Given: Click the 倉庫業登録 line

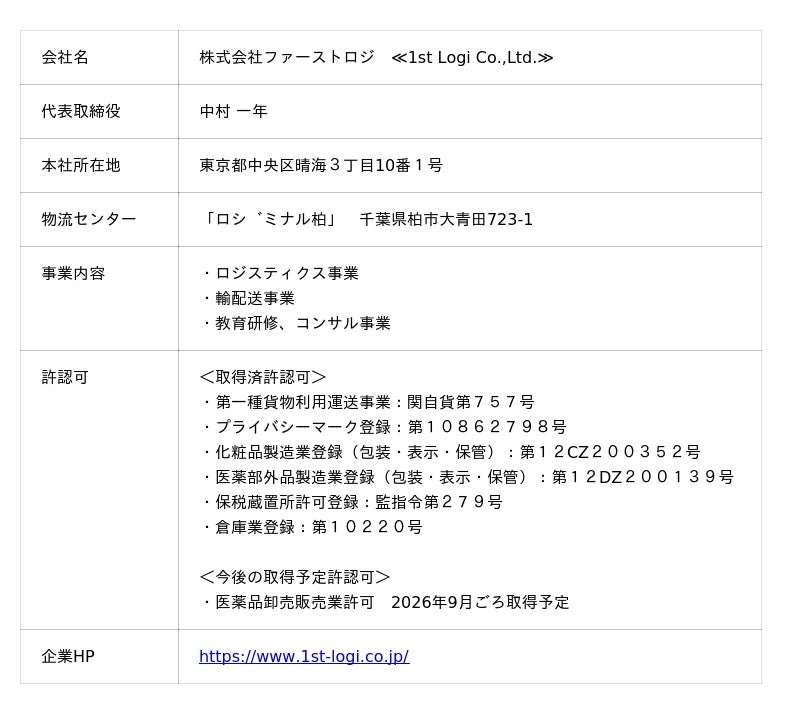Looking at the screenshot, I should (312, 527).
